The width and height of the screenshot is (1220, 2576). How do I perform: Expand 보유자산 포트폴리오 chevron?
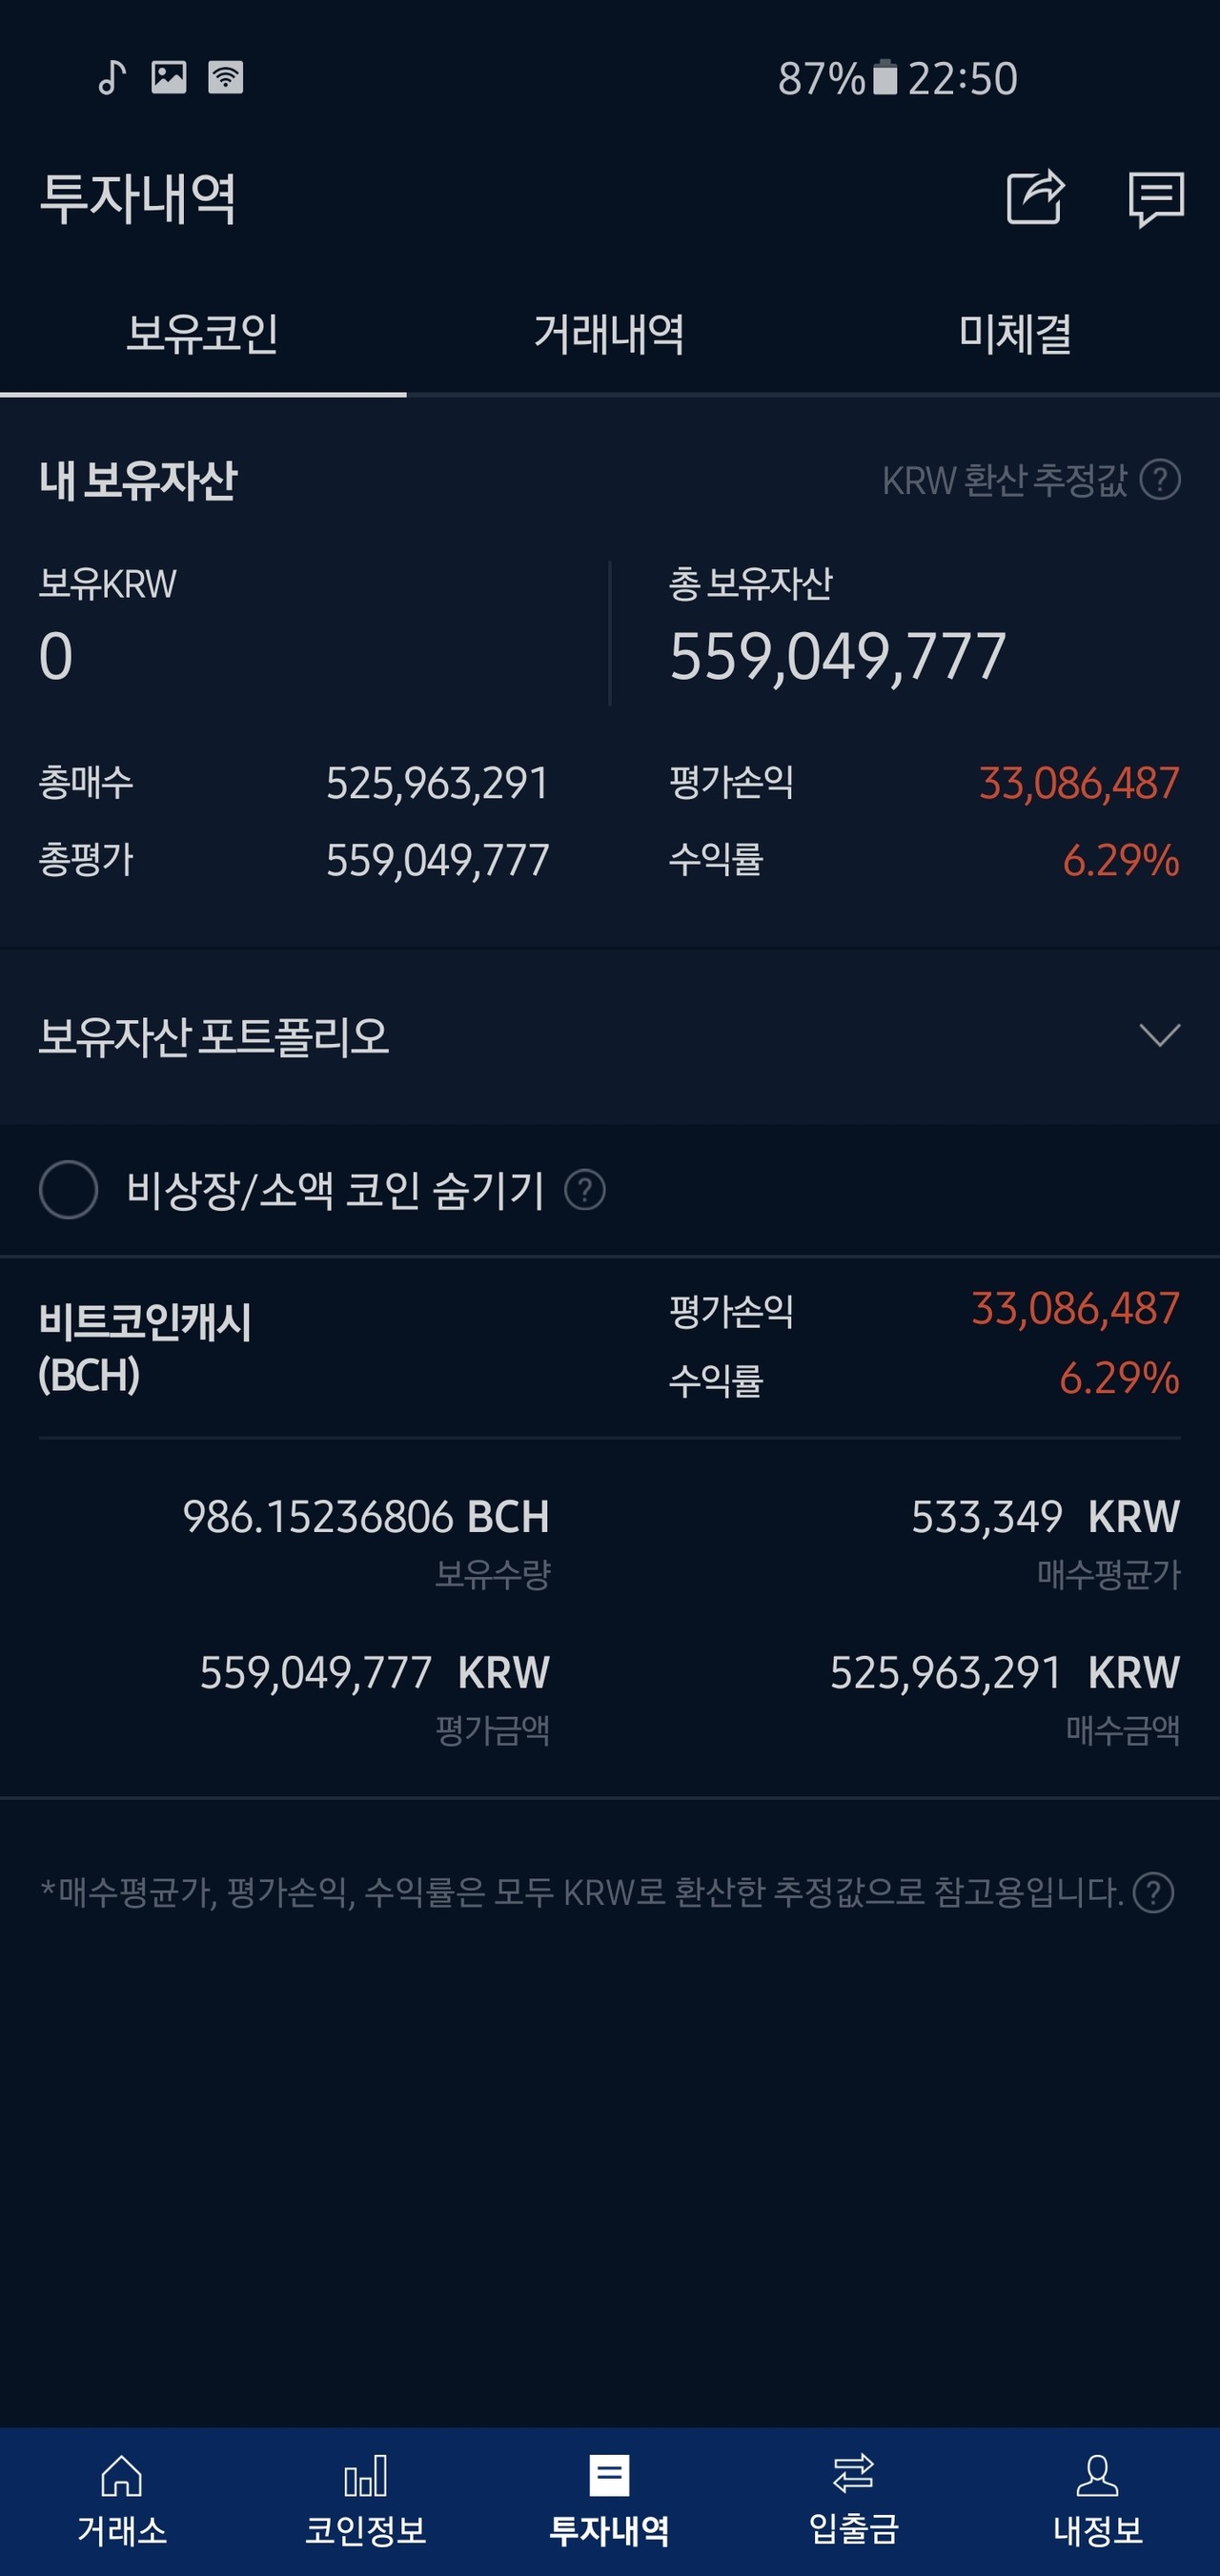(x=1159, y=1035)
